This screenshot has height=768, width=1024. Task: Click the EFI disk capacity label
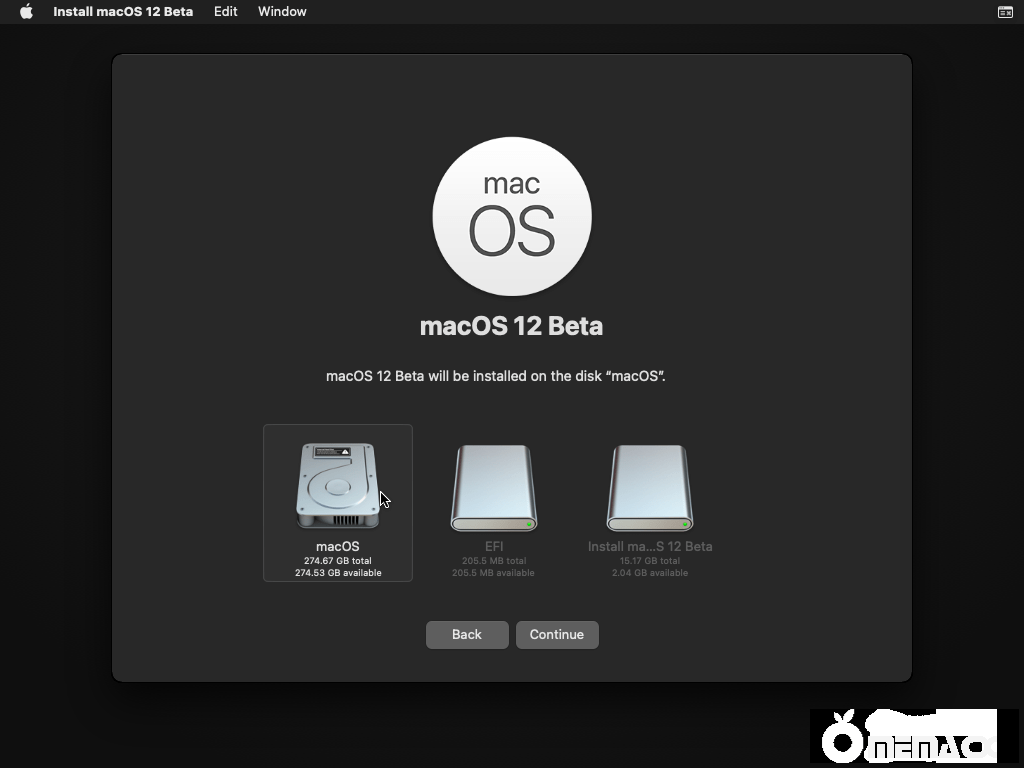[x=493, y=561]
